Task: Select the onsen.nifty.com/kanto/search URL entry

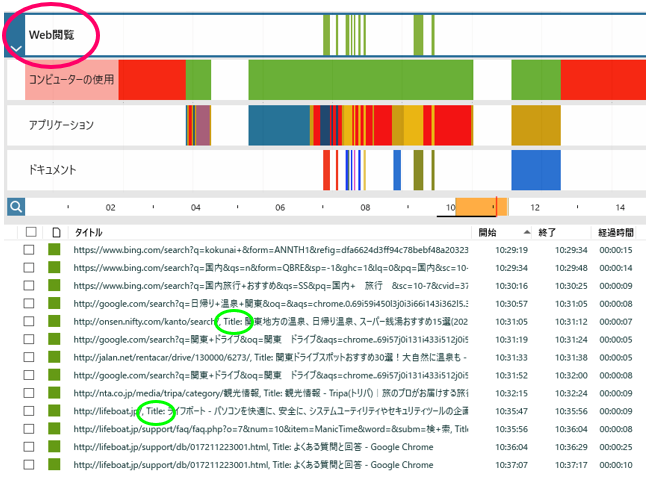Action: click(x=271, y=321)
